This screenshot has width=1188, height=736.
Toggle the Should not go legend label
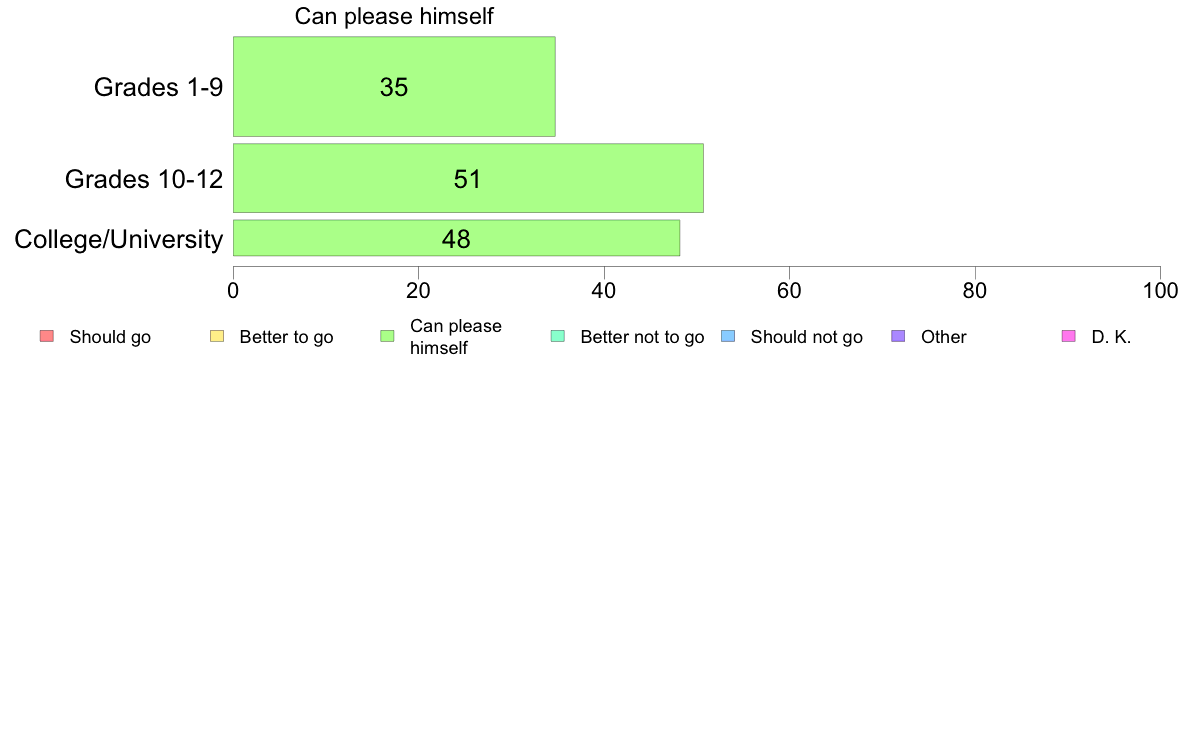click(807, 337)
